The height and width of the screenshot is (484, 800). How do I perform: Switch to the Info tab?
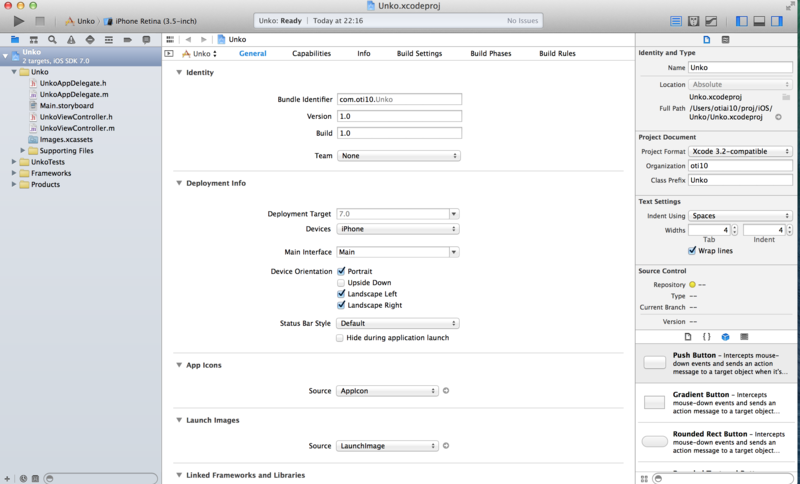(364, 54)
